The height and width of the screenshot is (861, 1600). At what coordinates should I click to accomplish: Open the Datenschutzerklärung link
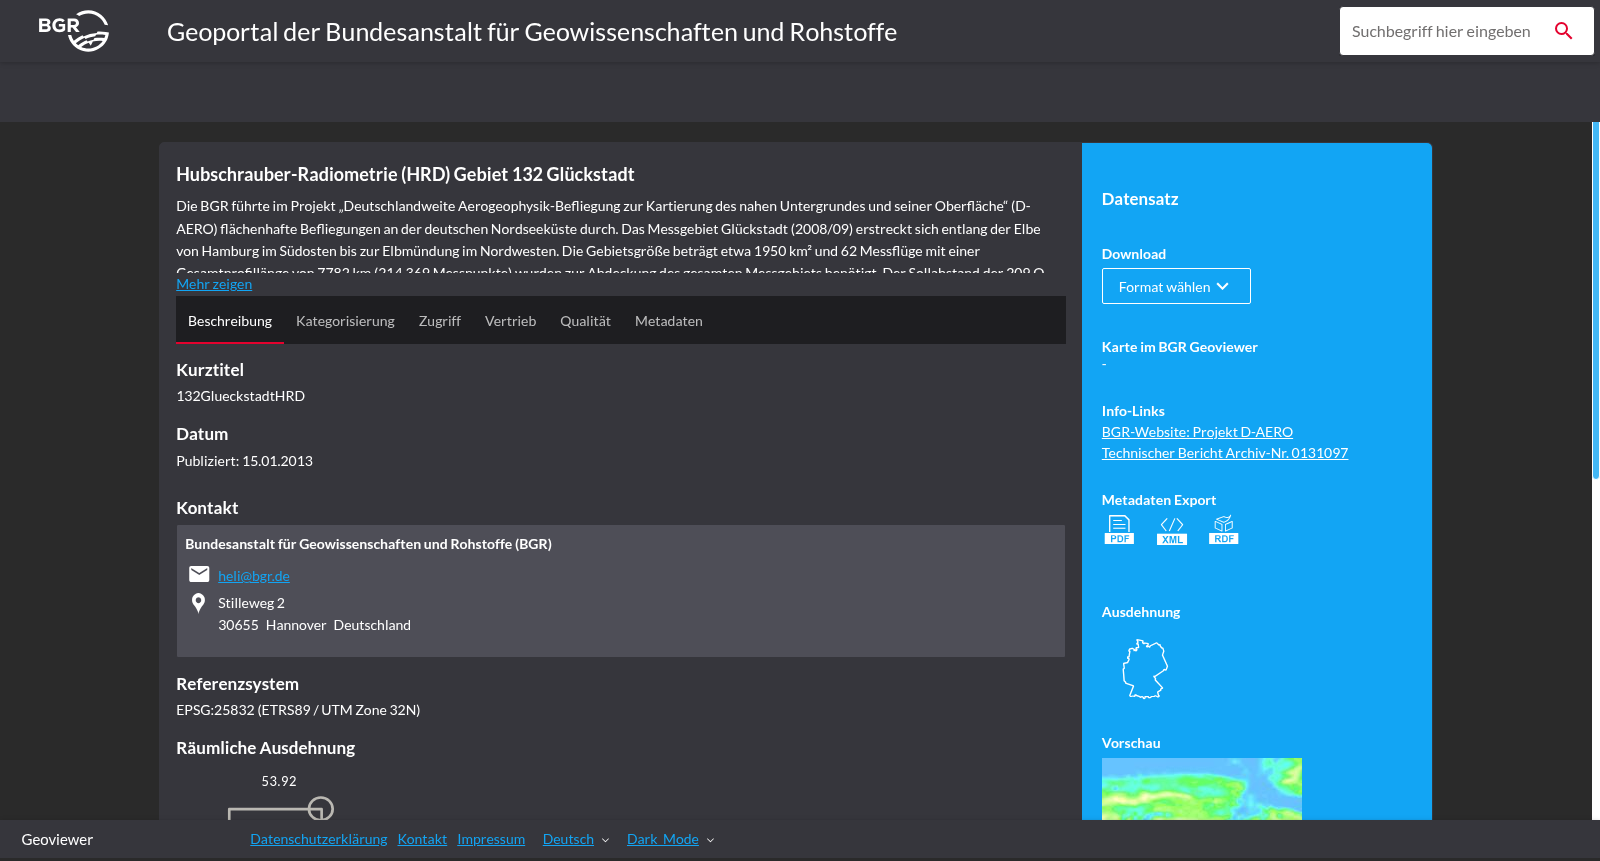click(x=319, y=839)
